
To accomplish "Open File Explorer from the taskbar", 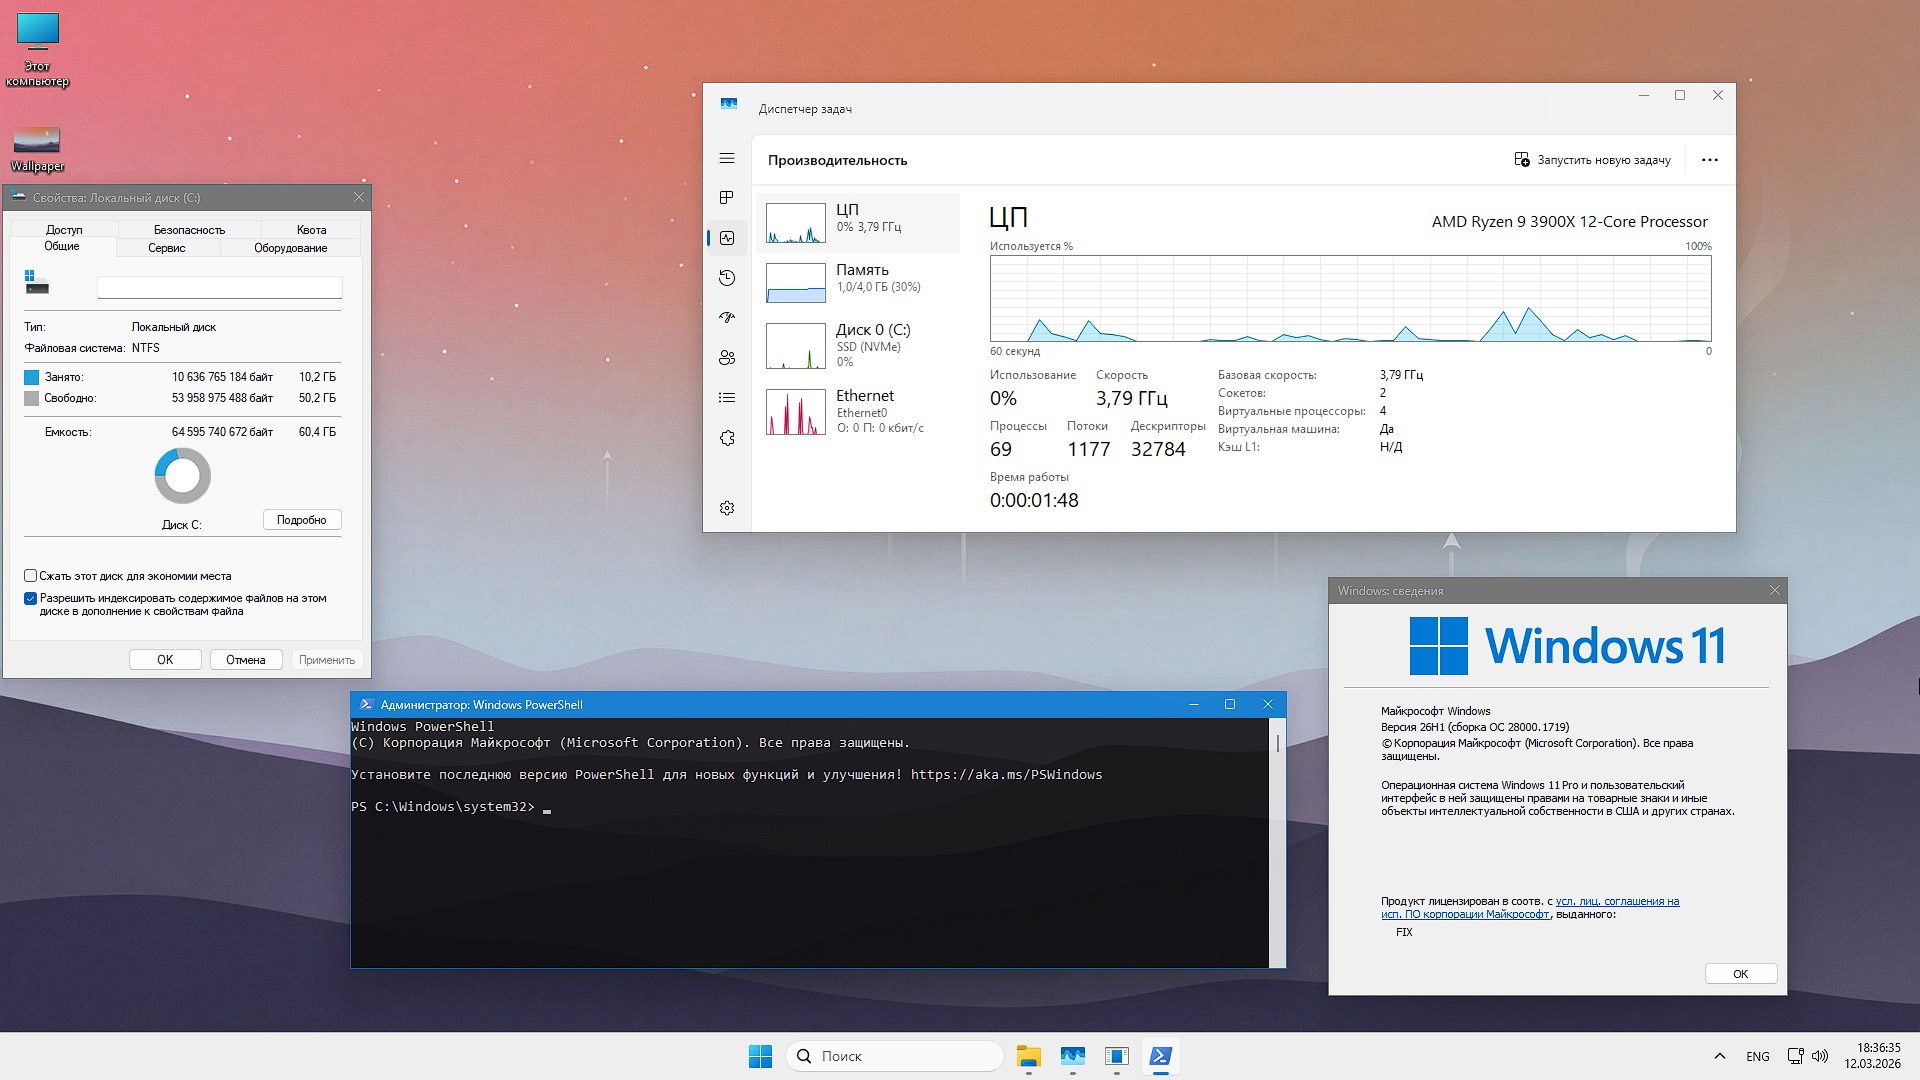I will click(x=1029, y=1056).
